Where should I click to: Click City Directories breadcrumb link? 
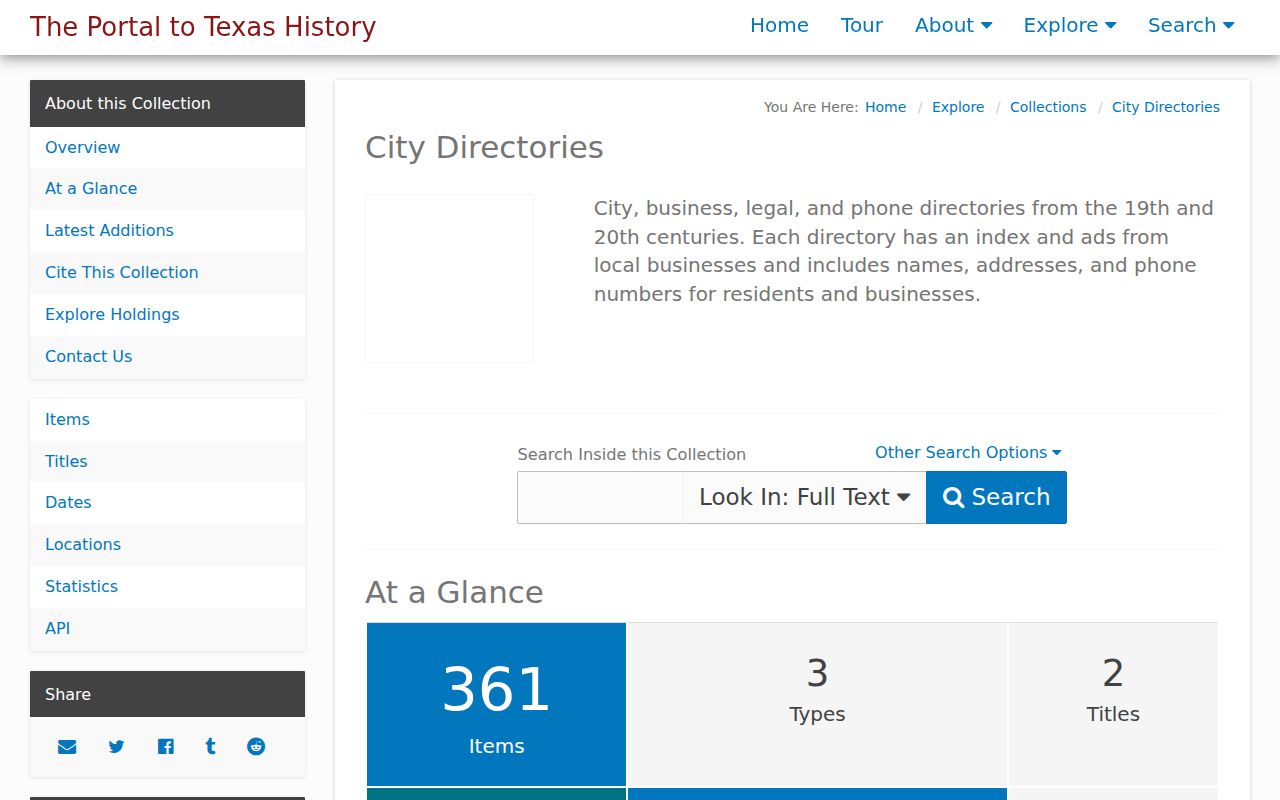pos(1166,107)
